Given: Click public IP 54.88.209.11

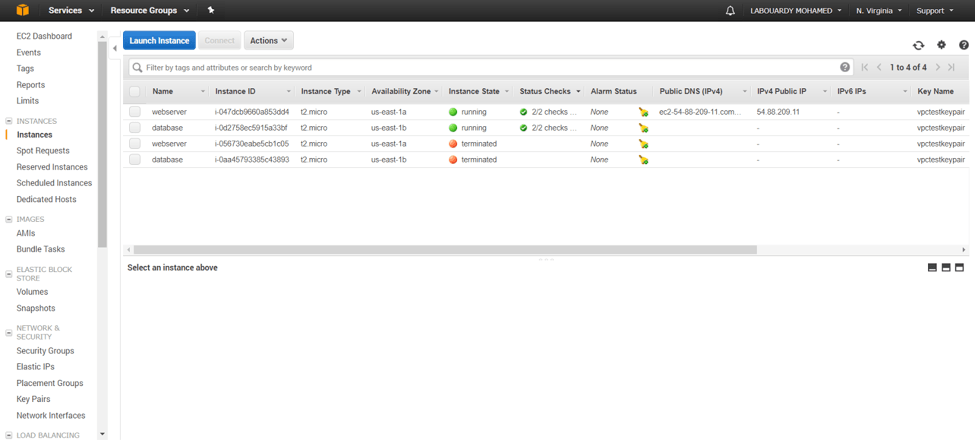Looking at the screenshot, I should [x=778, y=112].
